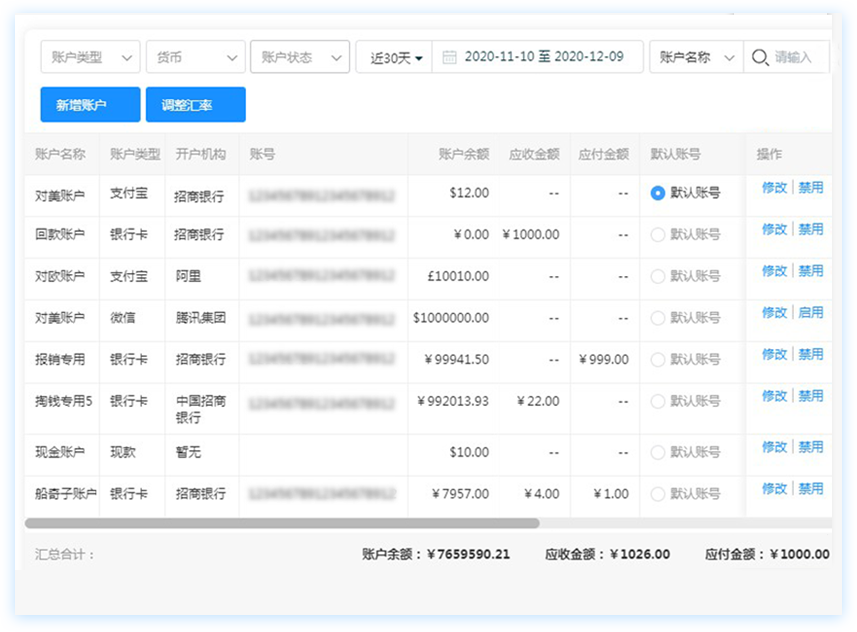This screenshot has width=857, height=632.
Task: Choose 报销专用 default account radio button
Action: coord(657,359)
